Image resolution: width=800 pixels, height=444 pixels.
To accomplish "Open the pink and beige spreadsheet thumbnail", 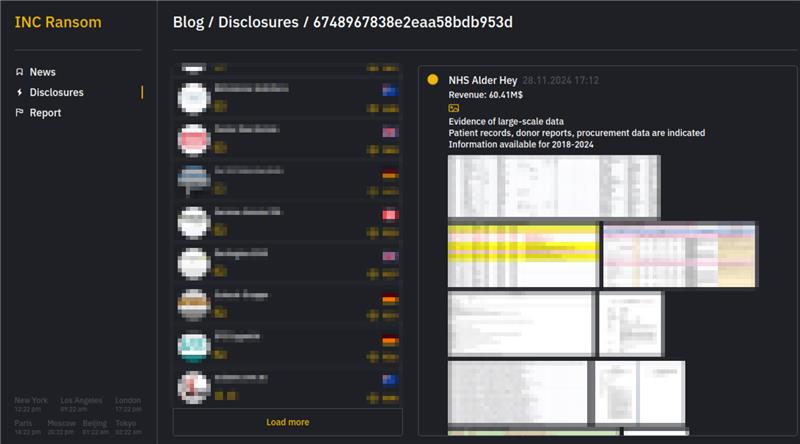I will [679, 255].
